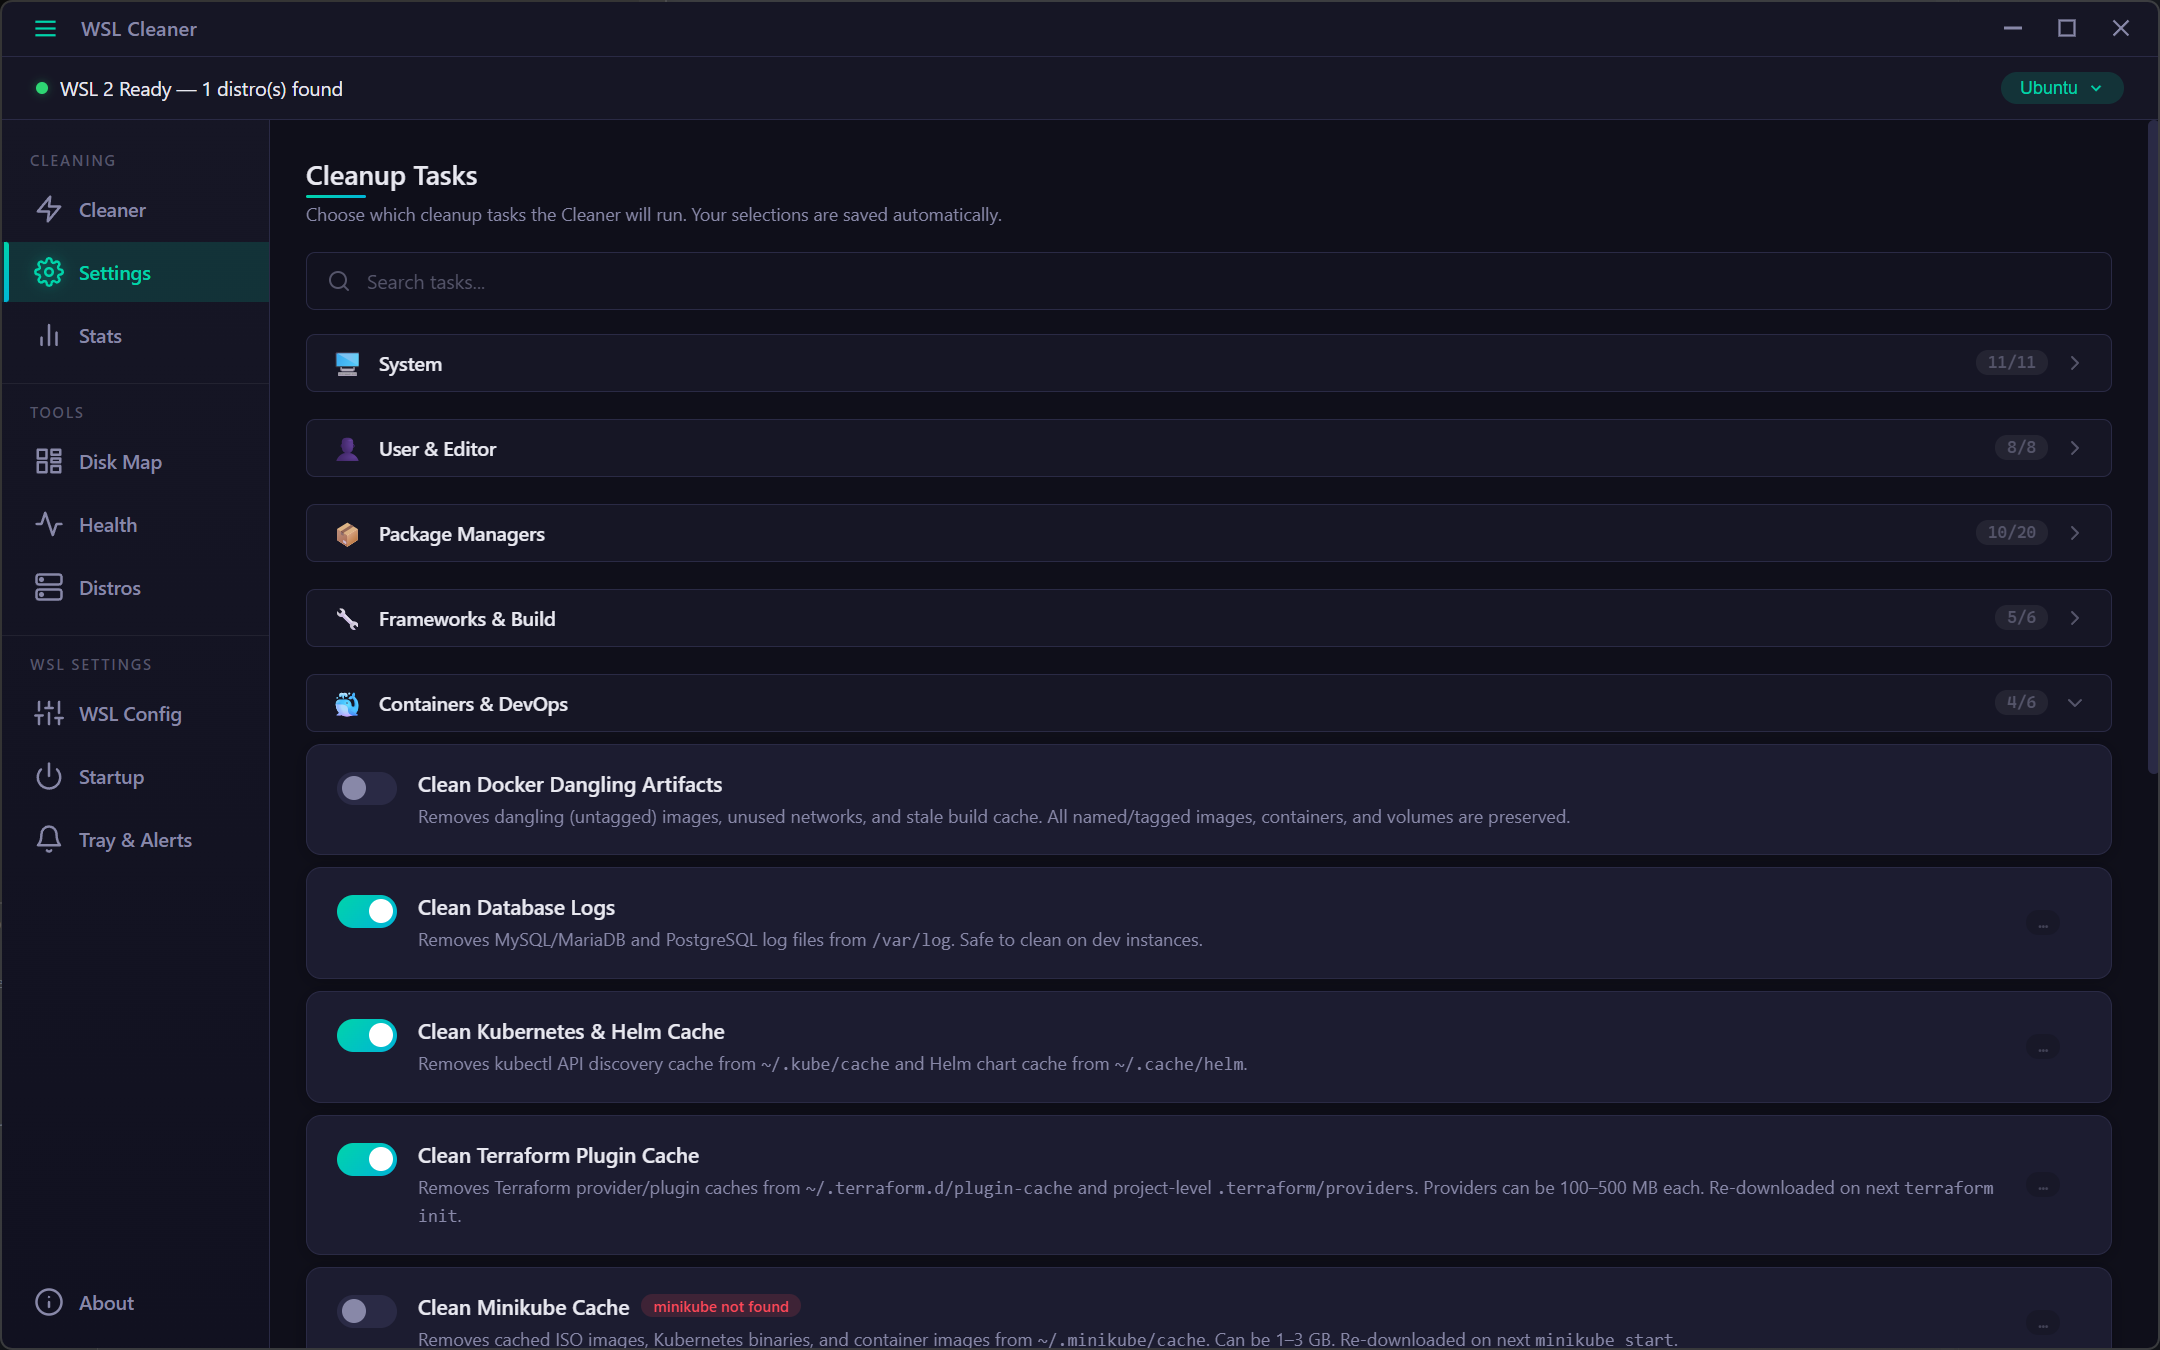Click the Stats bar chart icon
This screenshot has width=2160, height=1350.
(49, 336)
